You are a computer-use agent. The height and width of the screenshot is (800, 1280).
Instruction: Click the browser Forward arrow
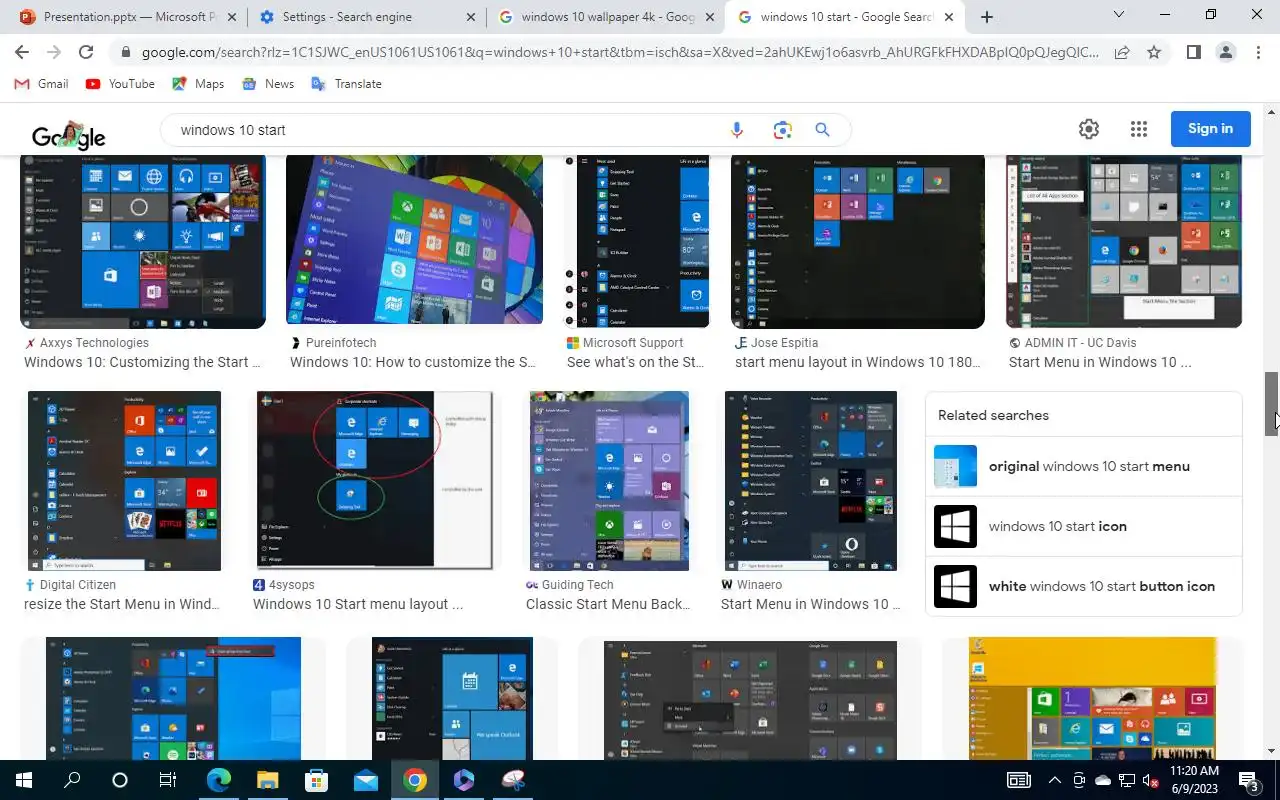coord(54,52)
